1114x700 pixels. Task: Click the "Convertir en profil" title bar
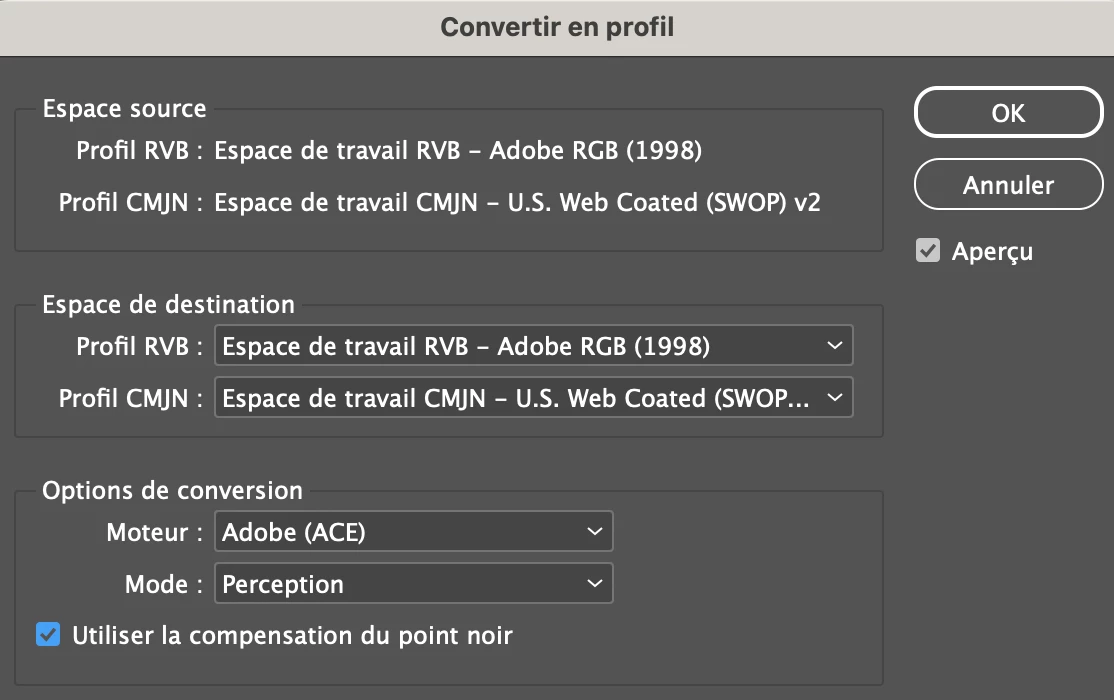coord(557,27)
